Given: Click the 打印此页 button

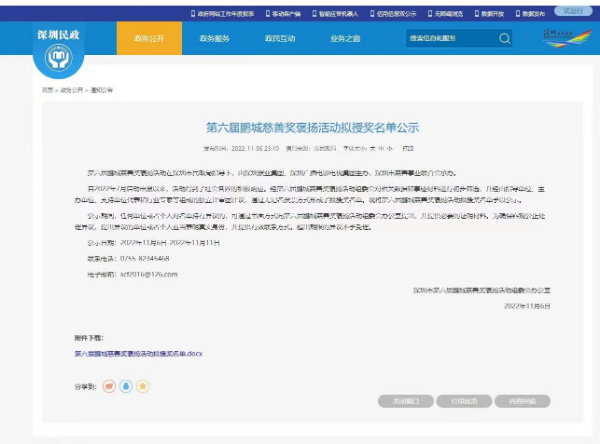Looking at the screenshot, I should coord(464,401).
